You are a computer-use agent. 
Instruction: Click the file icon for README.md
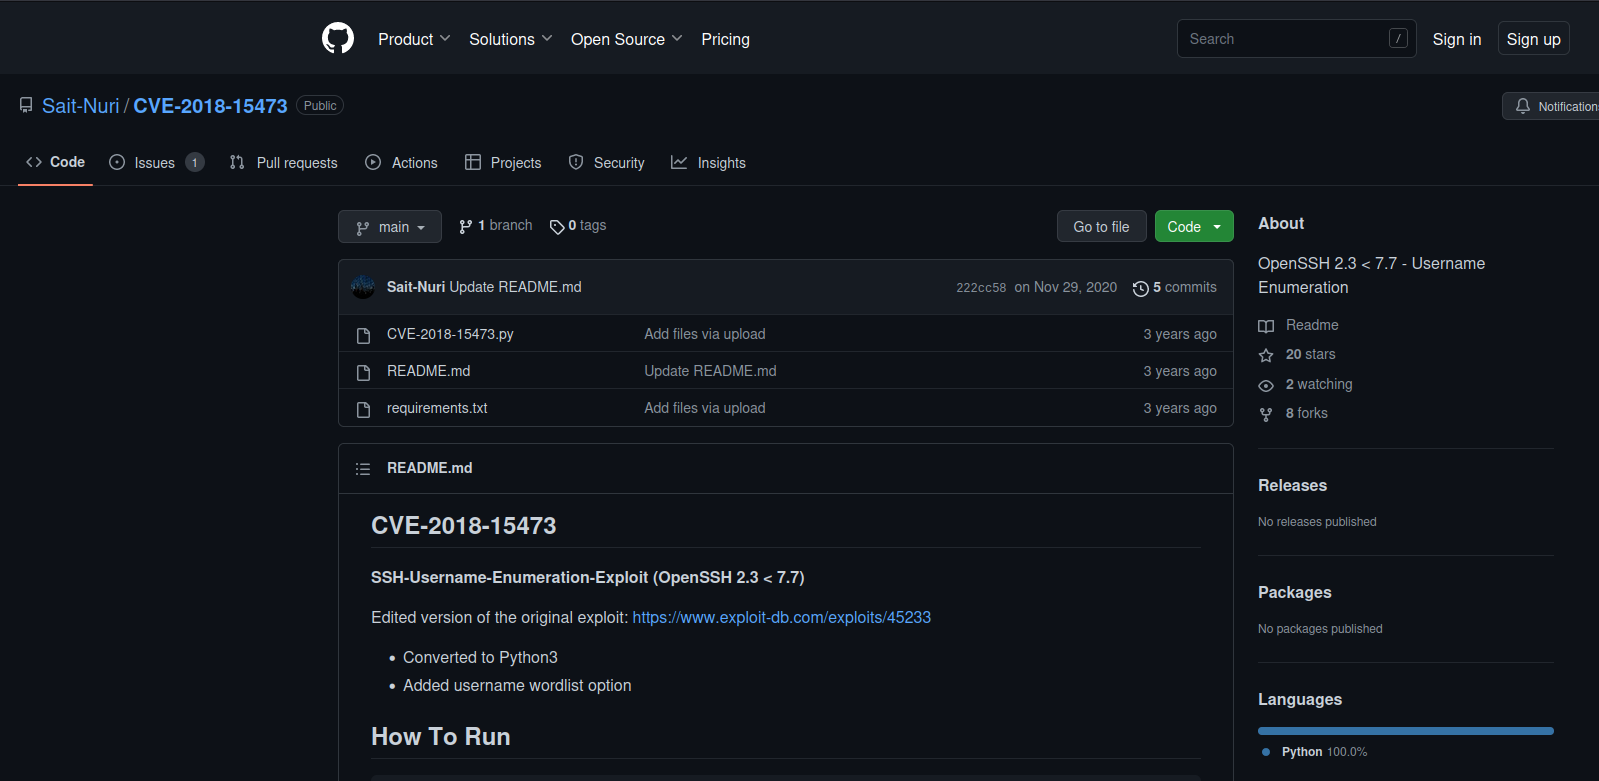364,372
